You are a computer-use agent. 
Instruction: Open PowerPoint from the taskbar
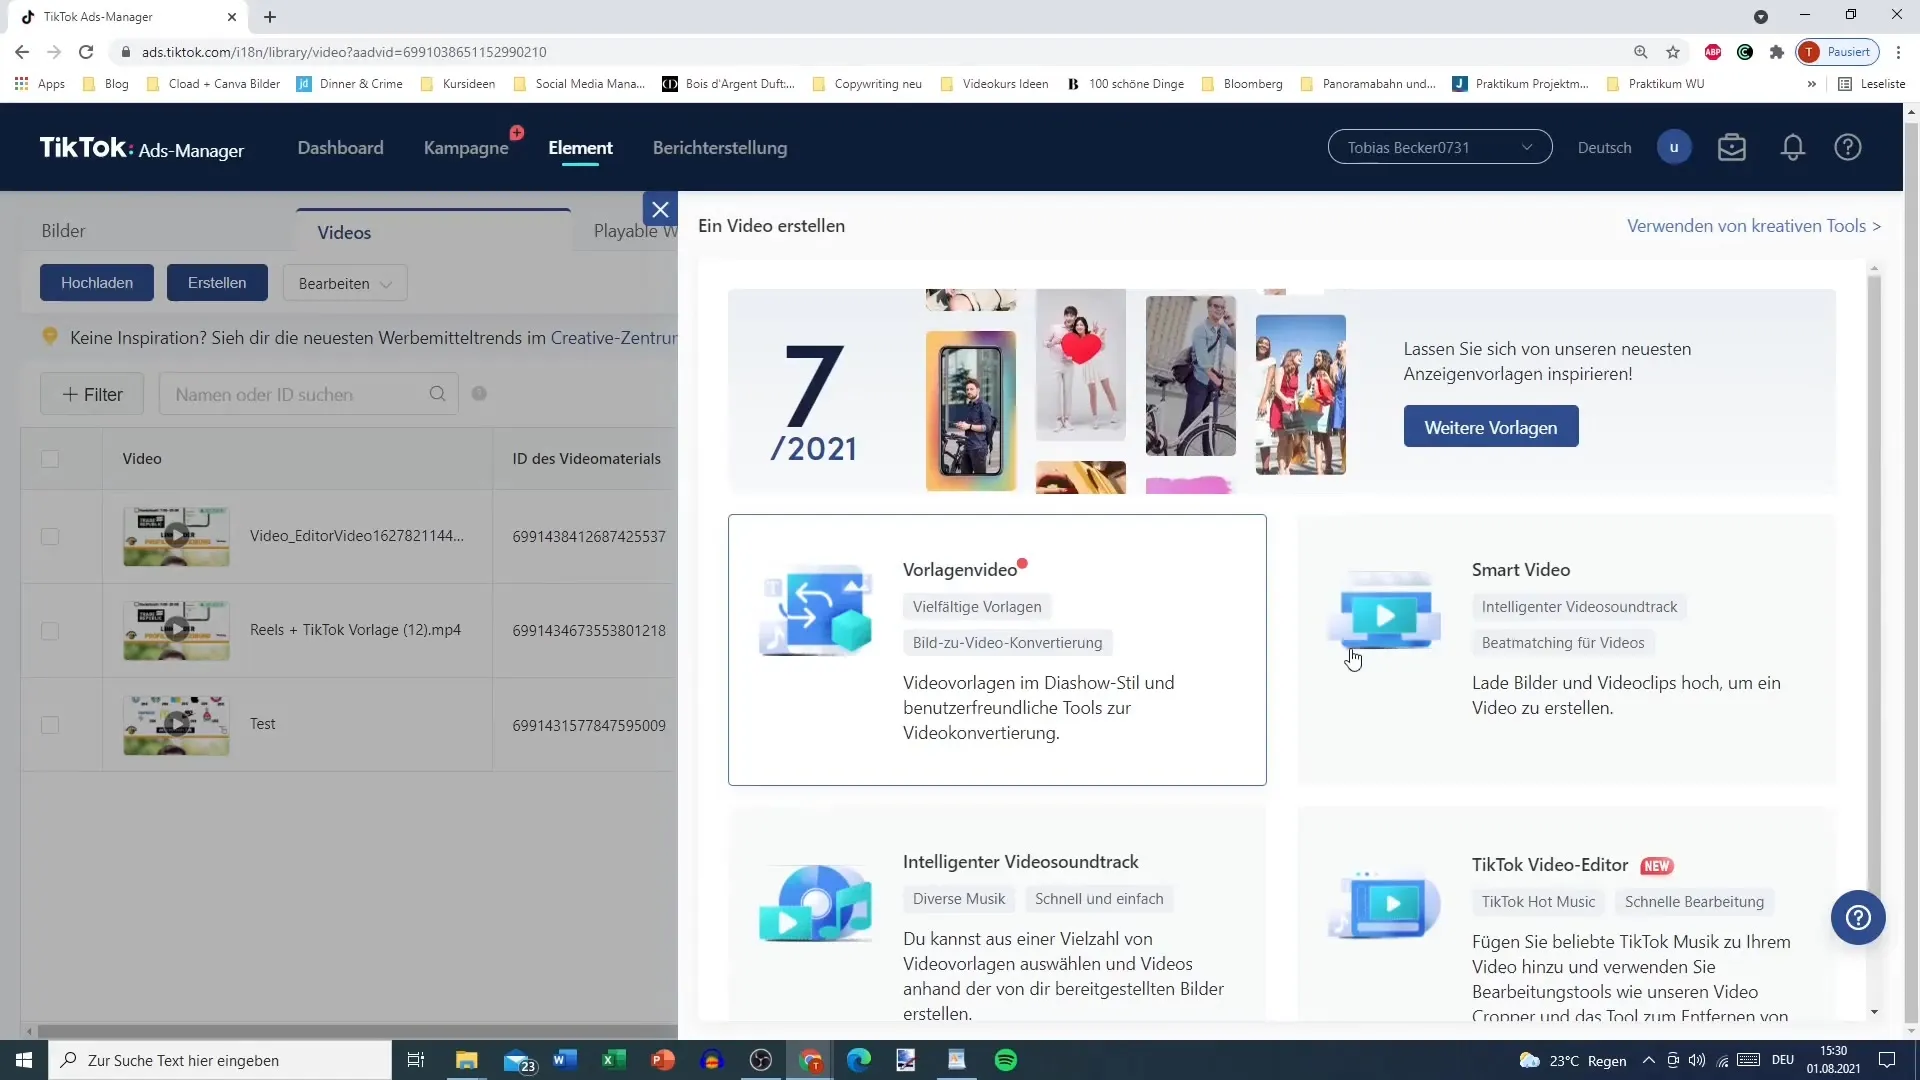tap(663, 1060)
